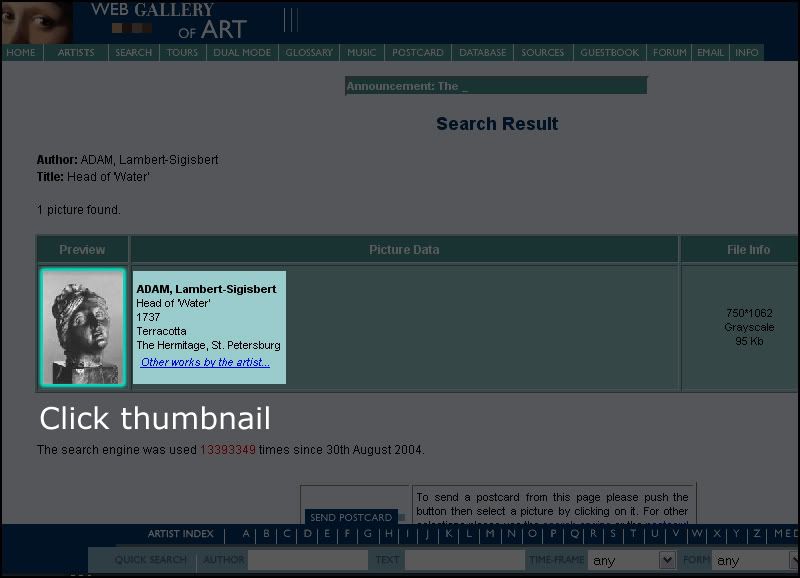Image resolution: width=800 pixels, height=578 pixels.
Task: Click '1 picture found.' text
Action: 79,210
